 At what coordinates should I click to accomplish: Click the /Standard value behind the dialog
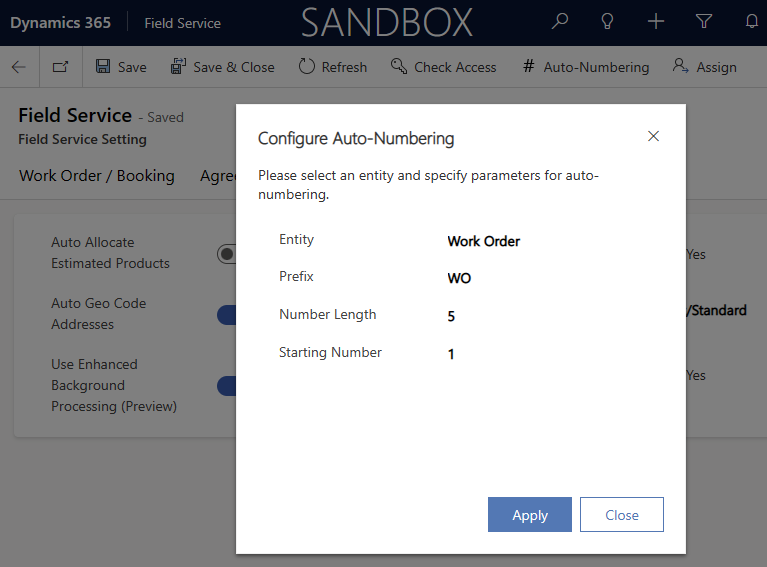717,310
